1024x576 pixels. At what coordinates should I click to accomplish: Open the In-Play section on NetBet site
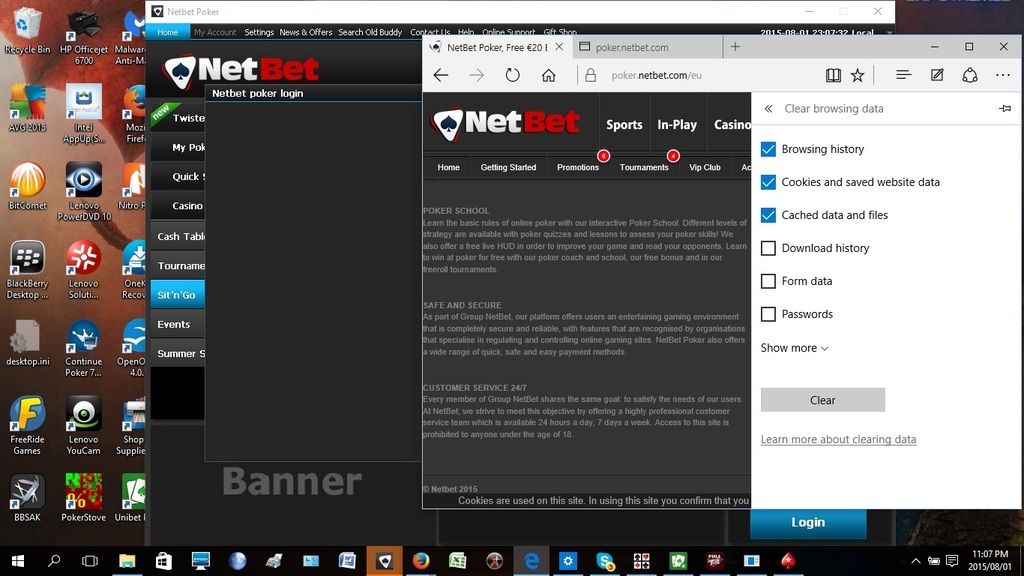pyautogui.click(x=677, y=124)
